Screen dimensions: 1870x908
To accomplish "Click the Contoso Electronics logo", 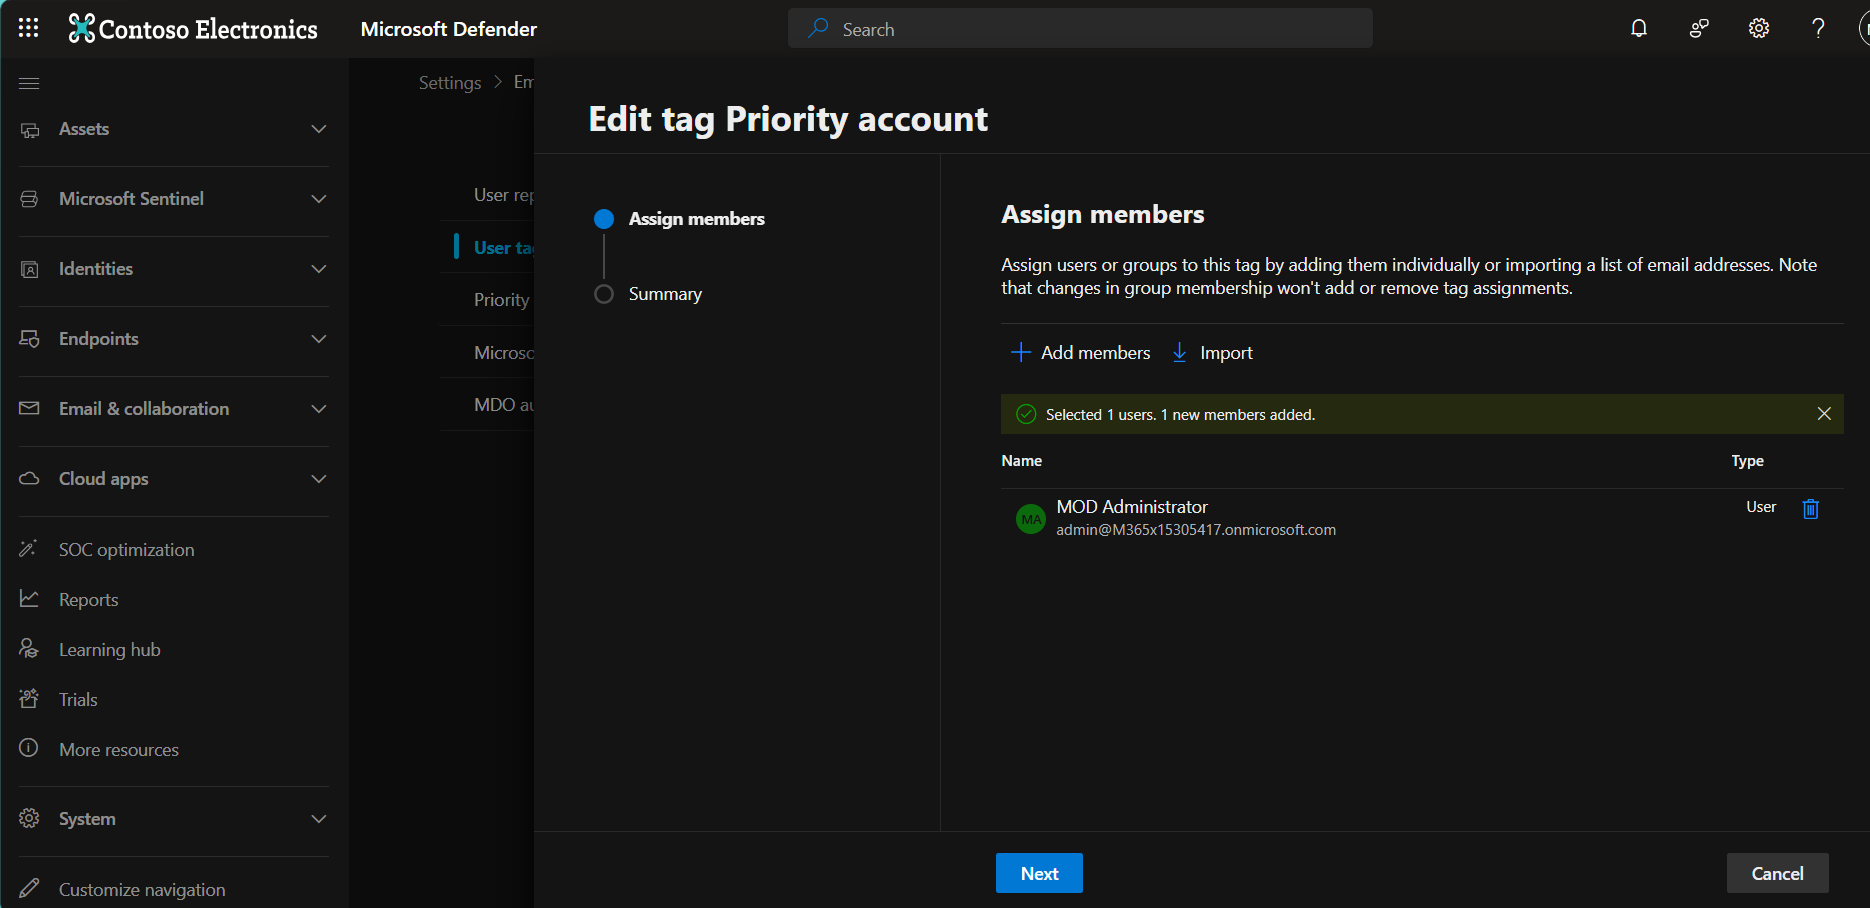I will [x=193, y=29].
